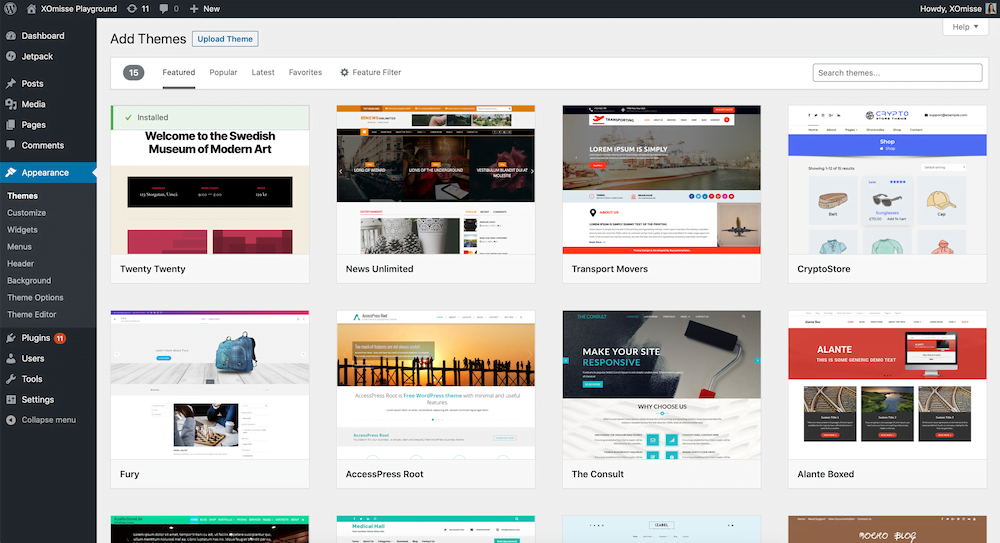Click the Tools wrench icon
Viewport: 1000px width, 543px height.
11,379
